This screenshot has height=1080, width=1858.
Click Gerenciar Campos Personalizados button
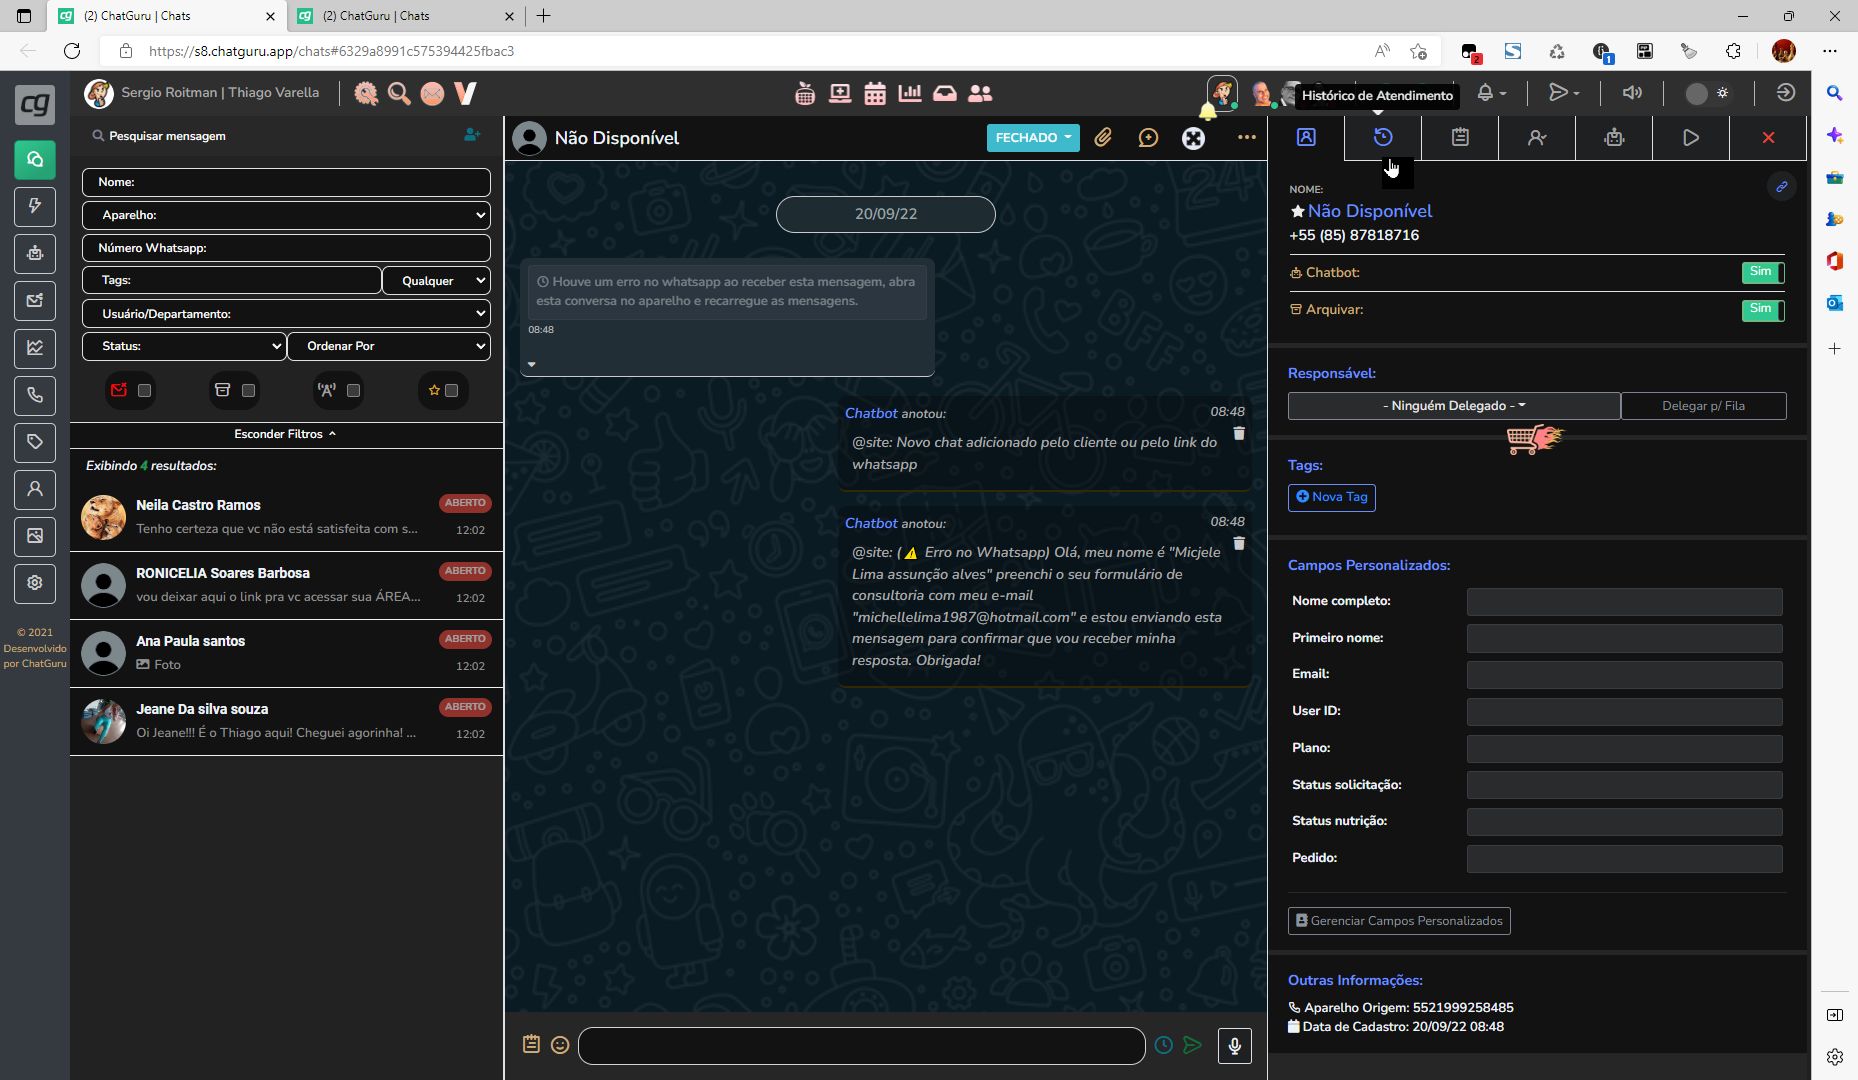click(x=1399, y=921)
